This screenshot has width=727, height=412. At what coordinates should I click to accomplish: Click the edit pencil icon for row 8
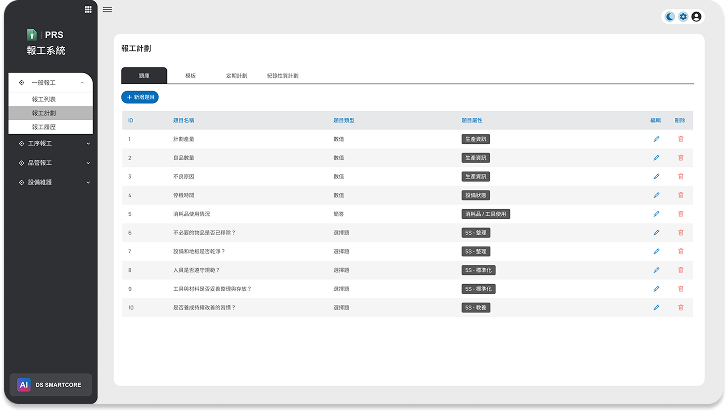pyautogui.click(x=656, y=270)
